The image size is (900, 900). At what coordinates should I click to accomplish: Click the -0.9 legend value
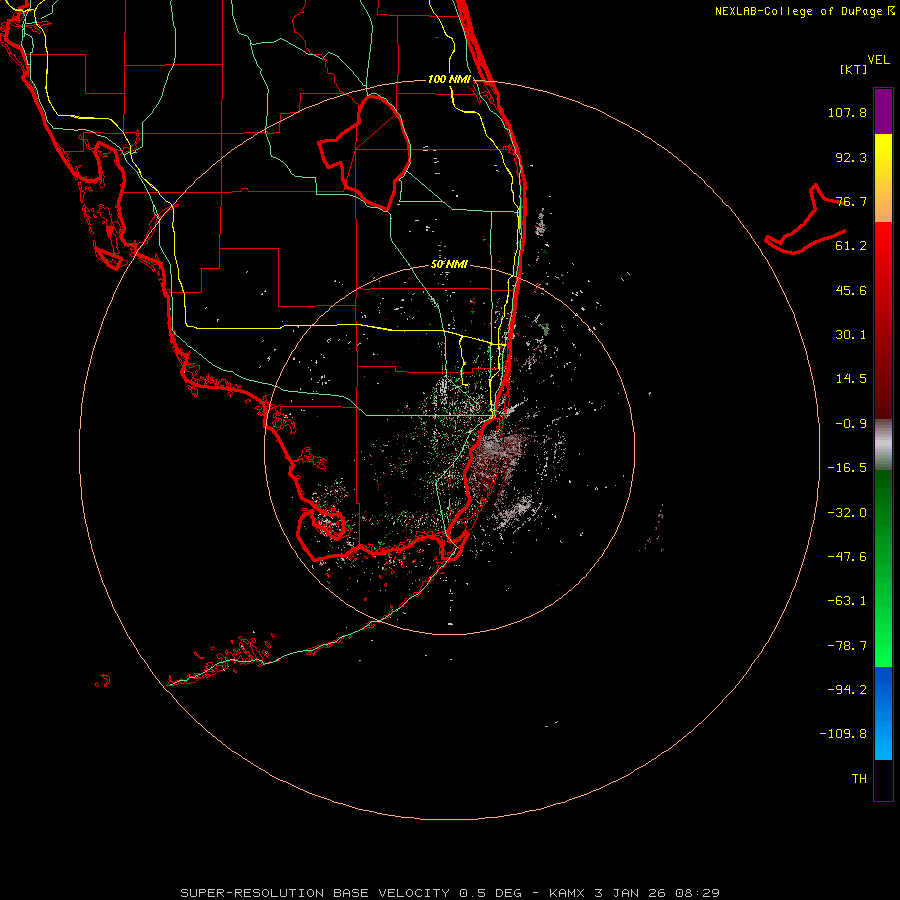(851, 424)
